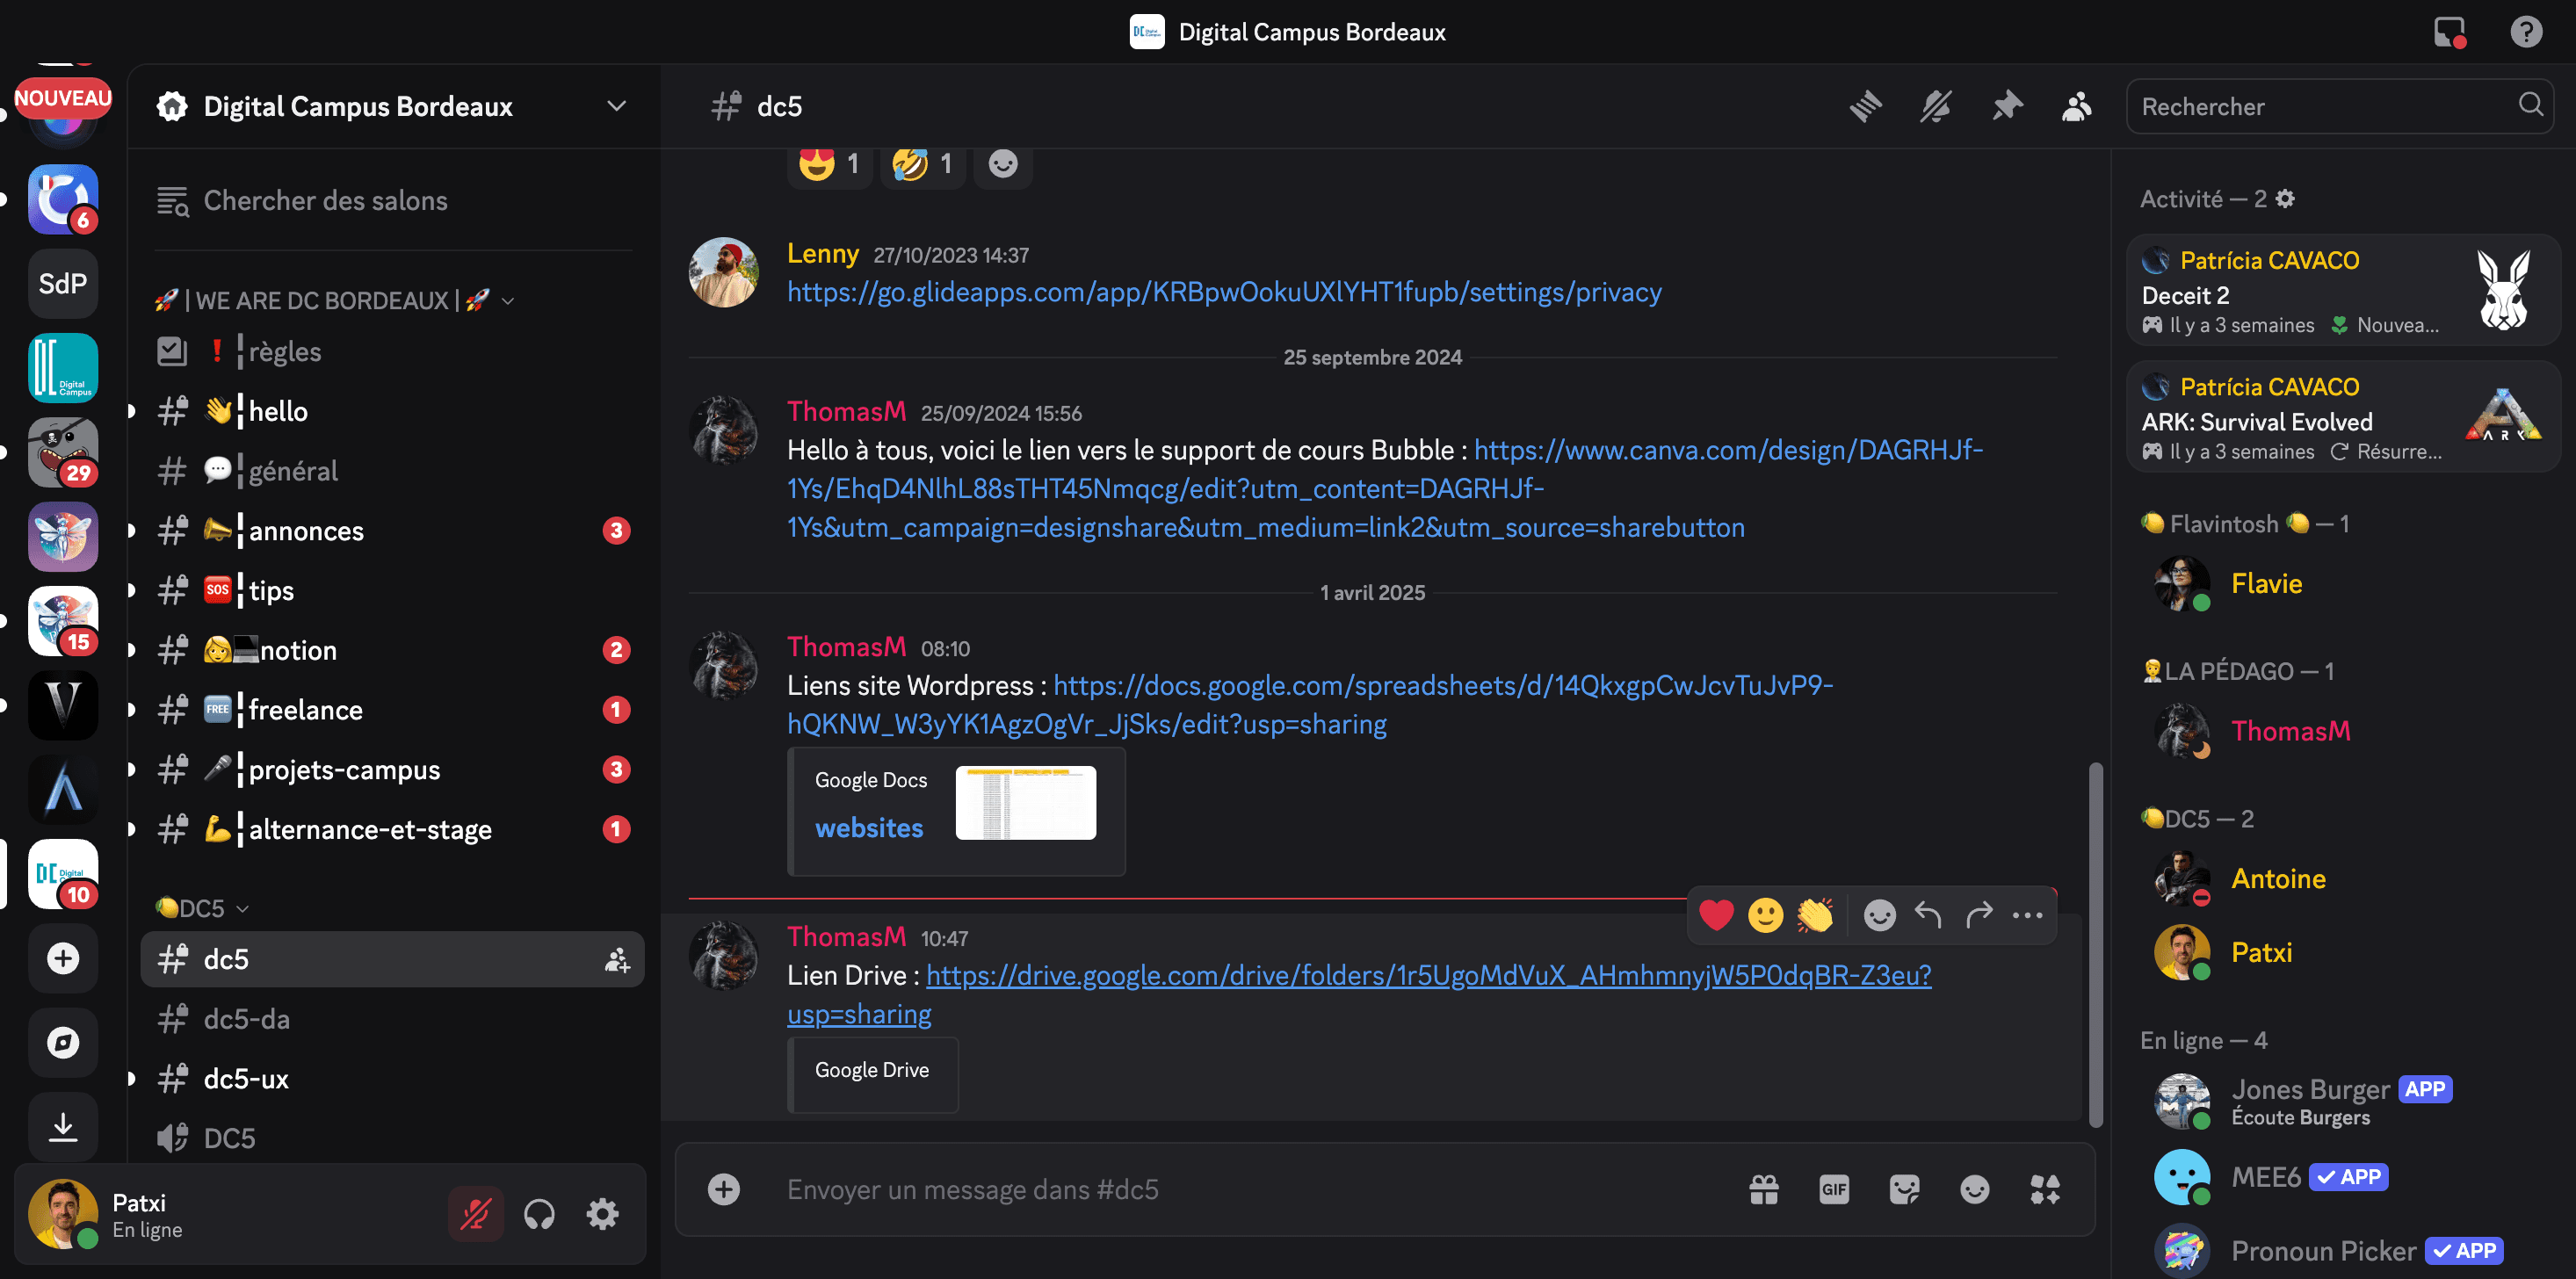The width and height of the screenshot is (2576, 1279).
Task: Click reply arrow on hovered message
Action: pyautogui.click(x=1928, y=914)
